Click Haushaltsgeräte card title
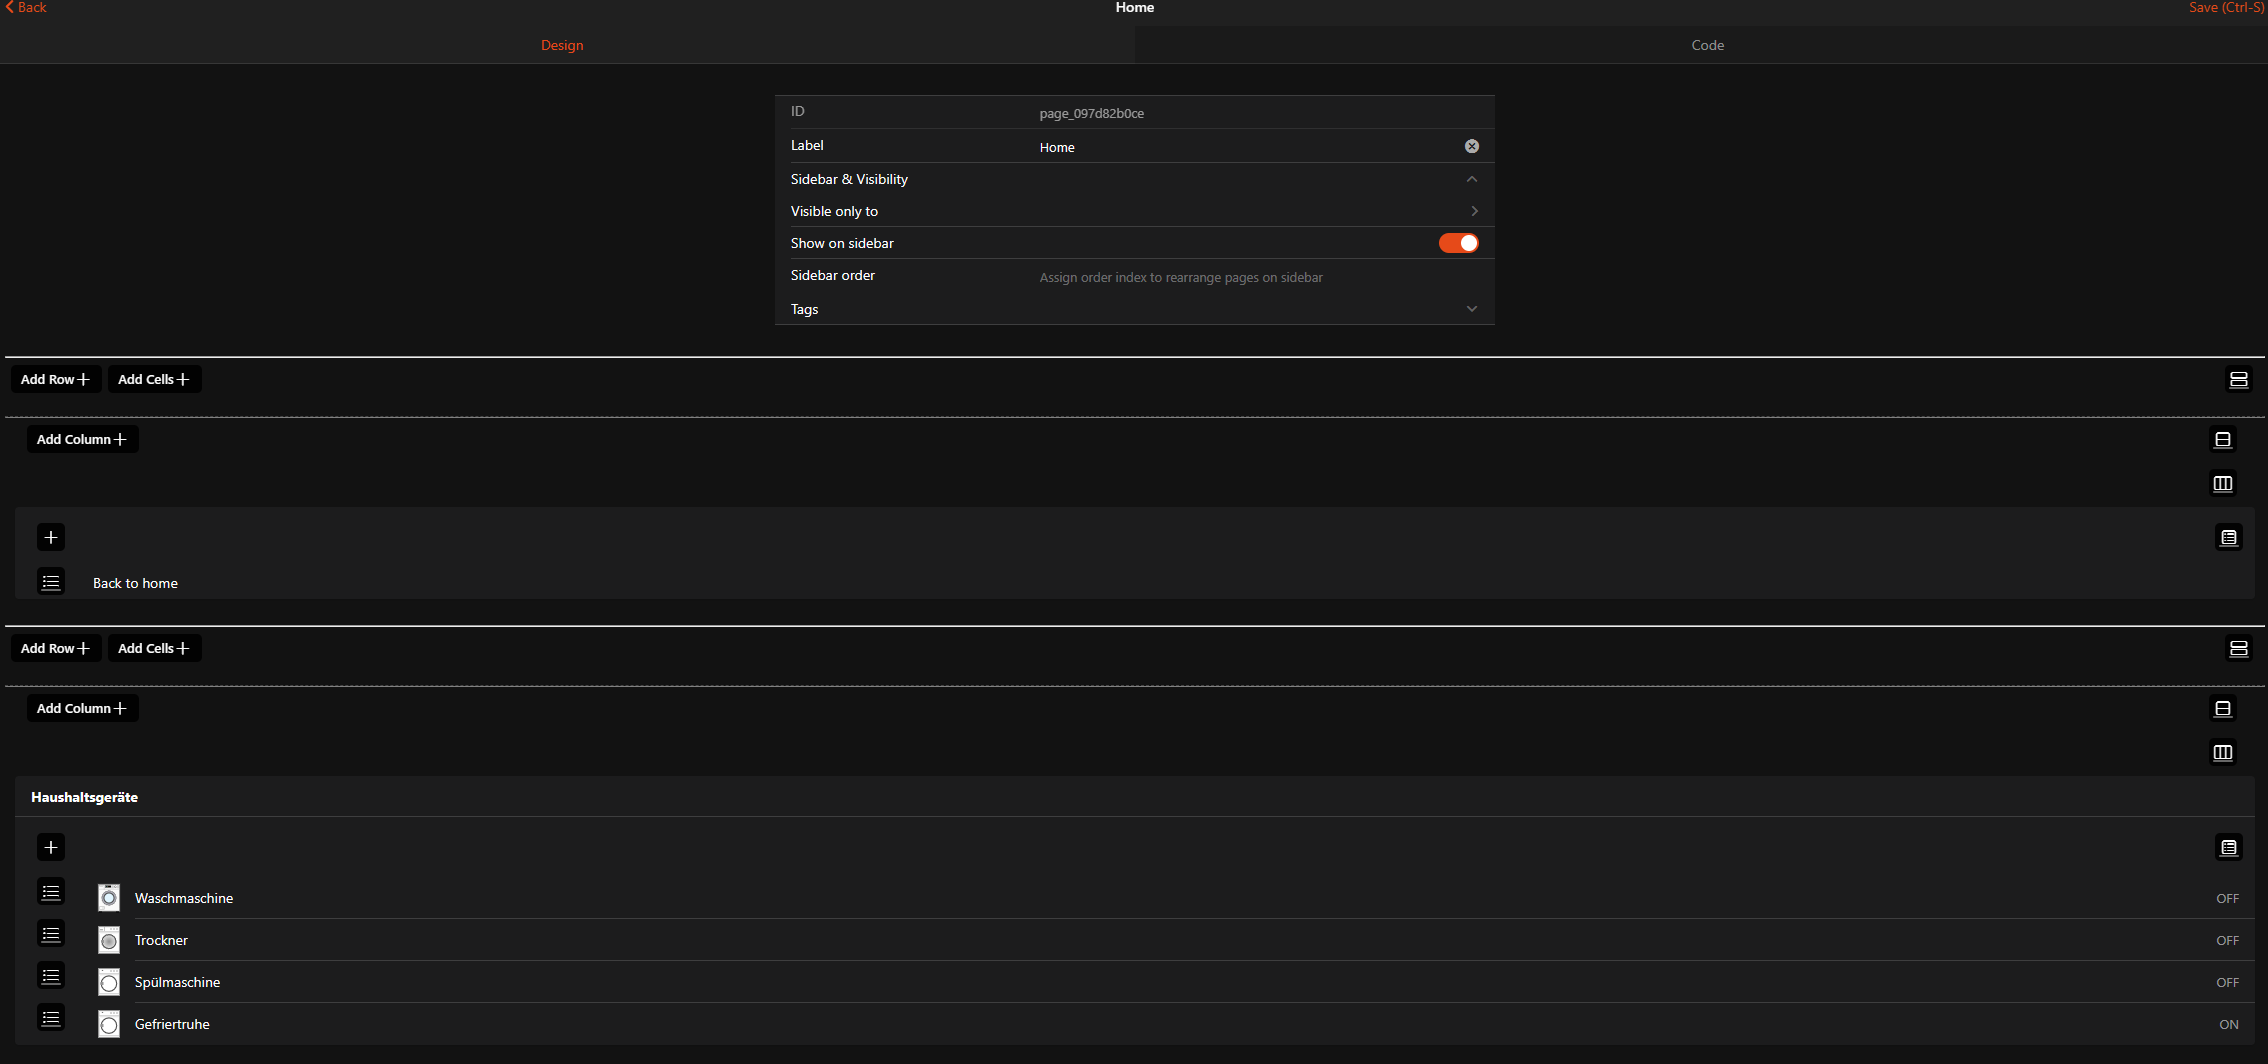The height and width of the screenshot is (1064, 2268). 84,797
